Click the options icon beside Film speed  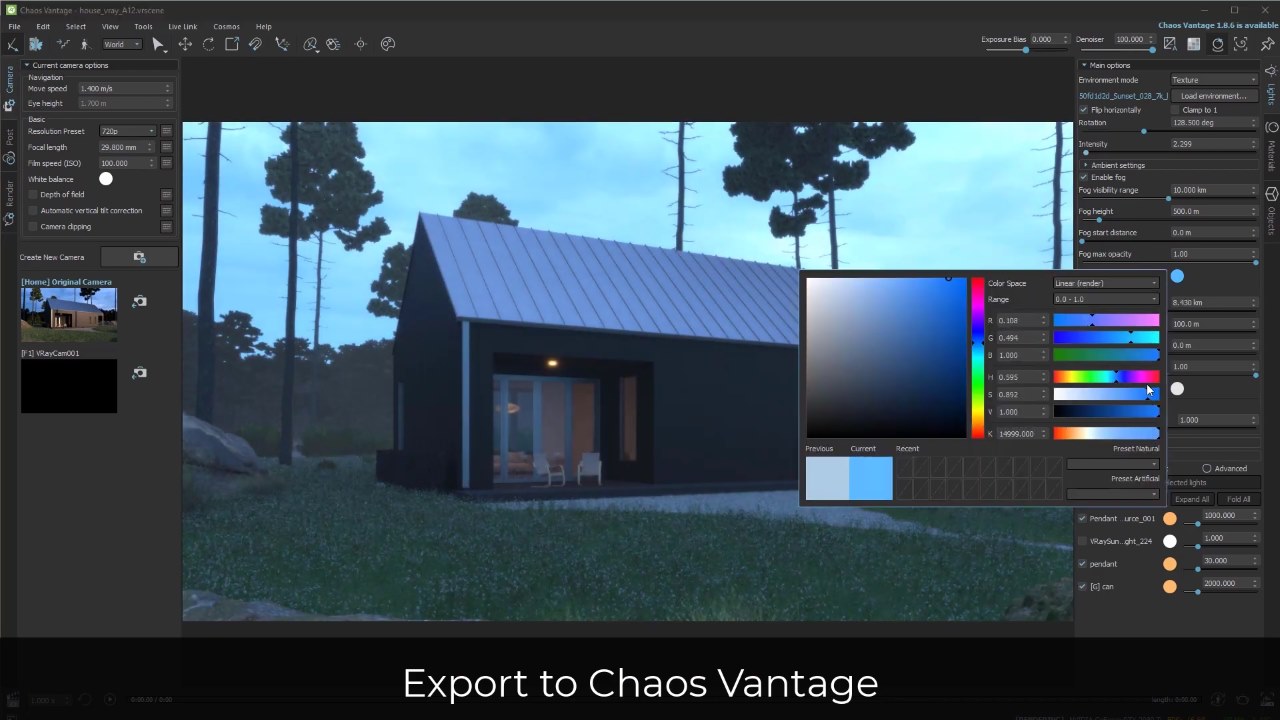(166, 163)
